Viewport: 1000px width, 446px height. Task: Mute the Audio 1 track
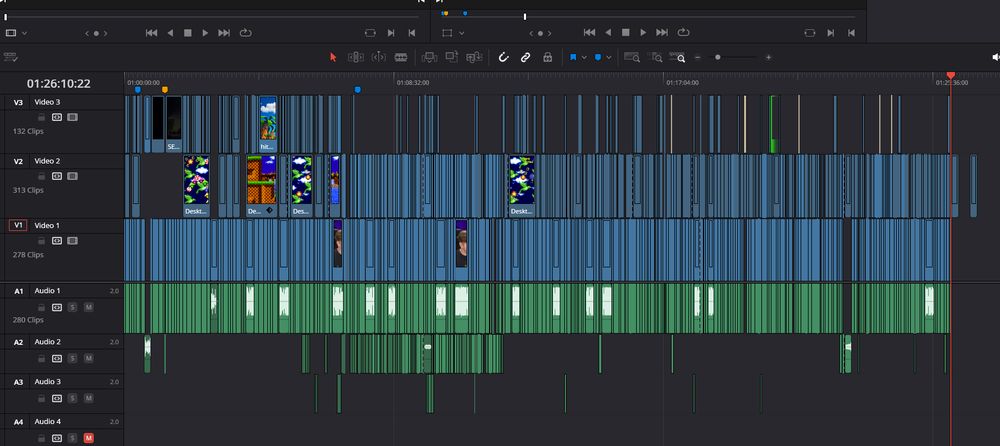pyautogui.click(x=88, y=307)
